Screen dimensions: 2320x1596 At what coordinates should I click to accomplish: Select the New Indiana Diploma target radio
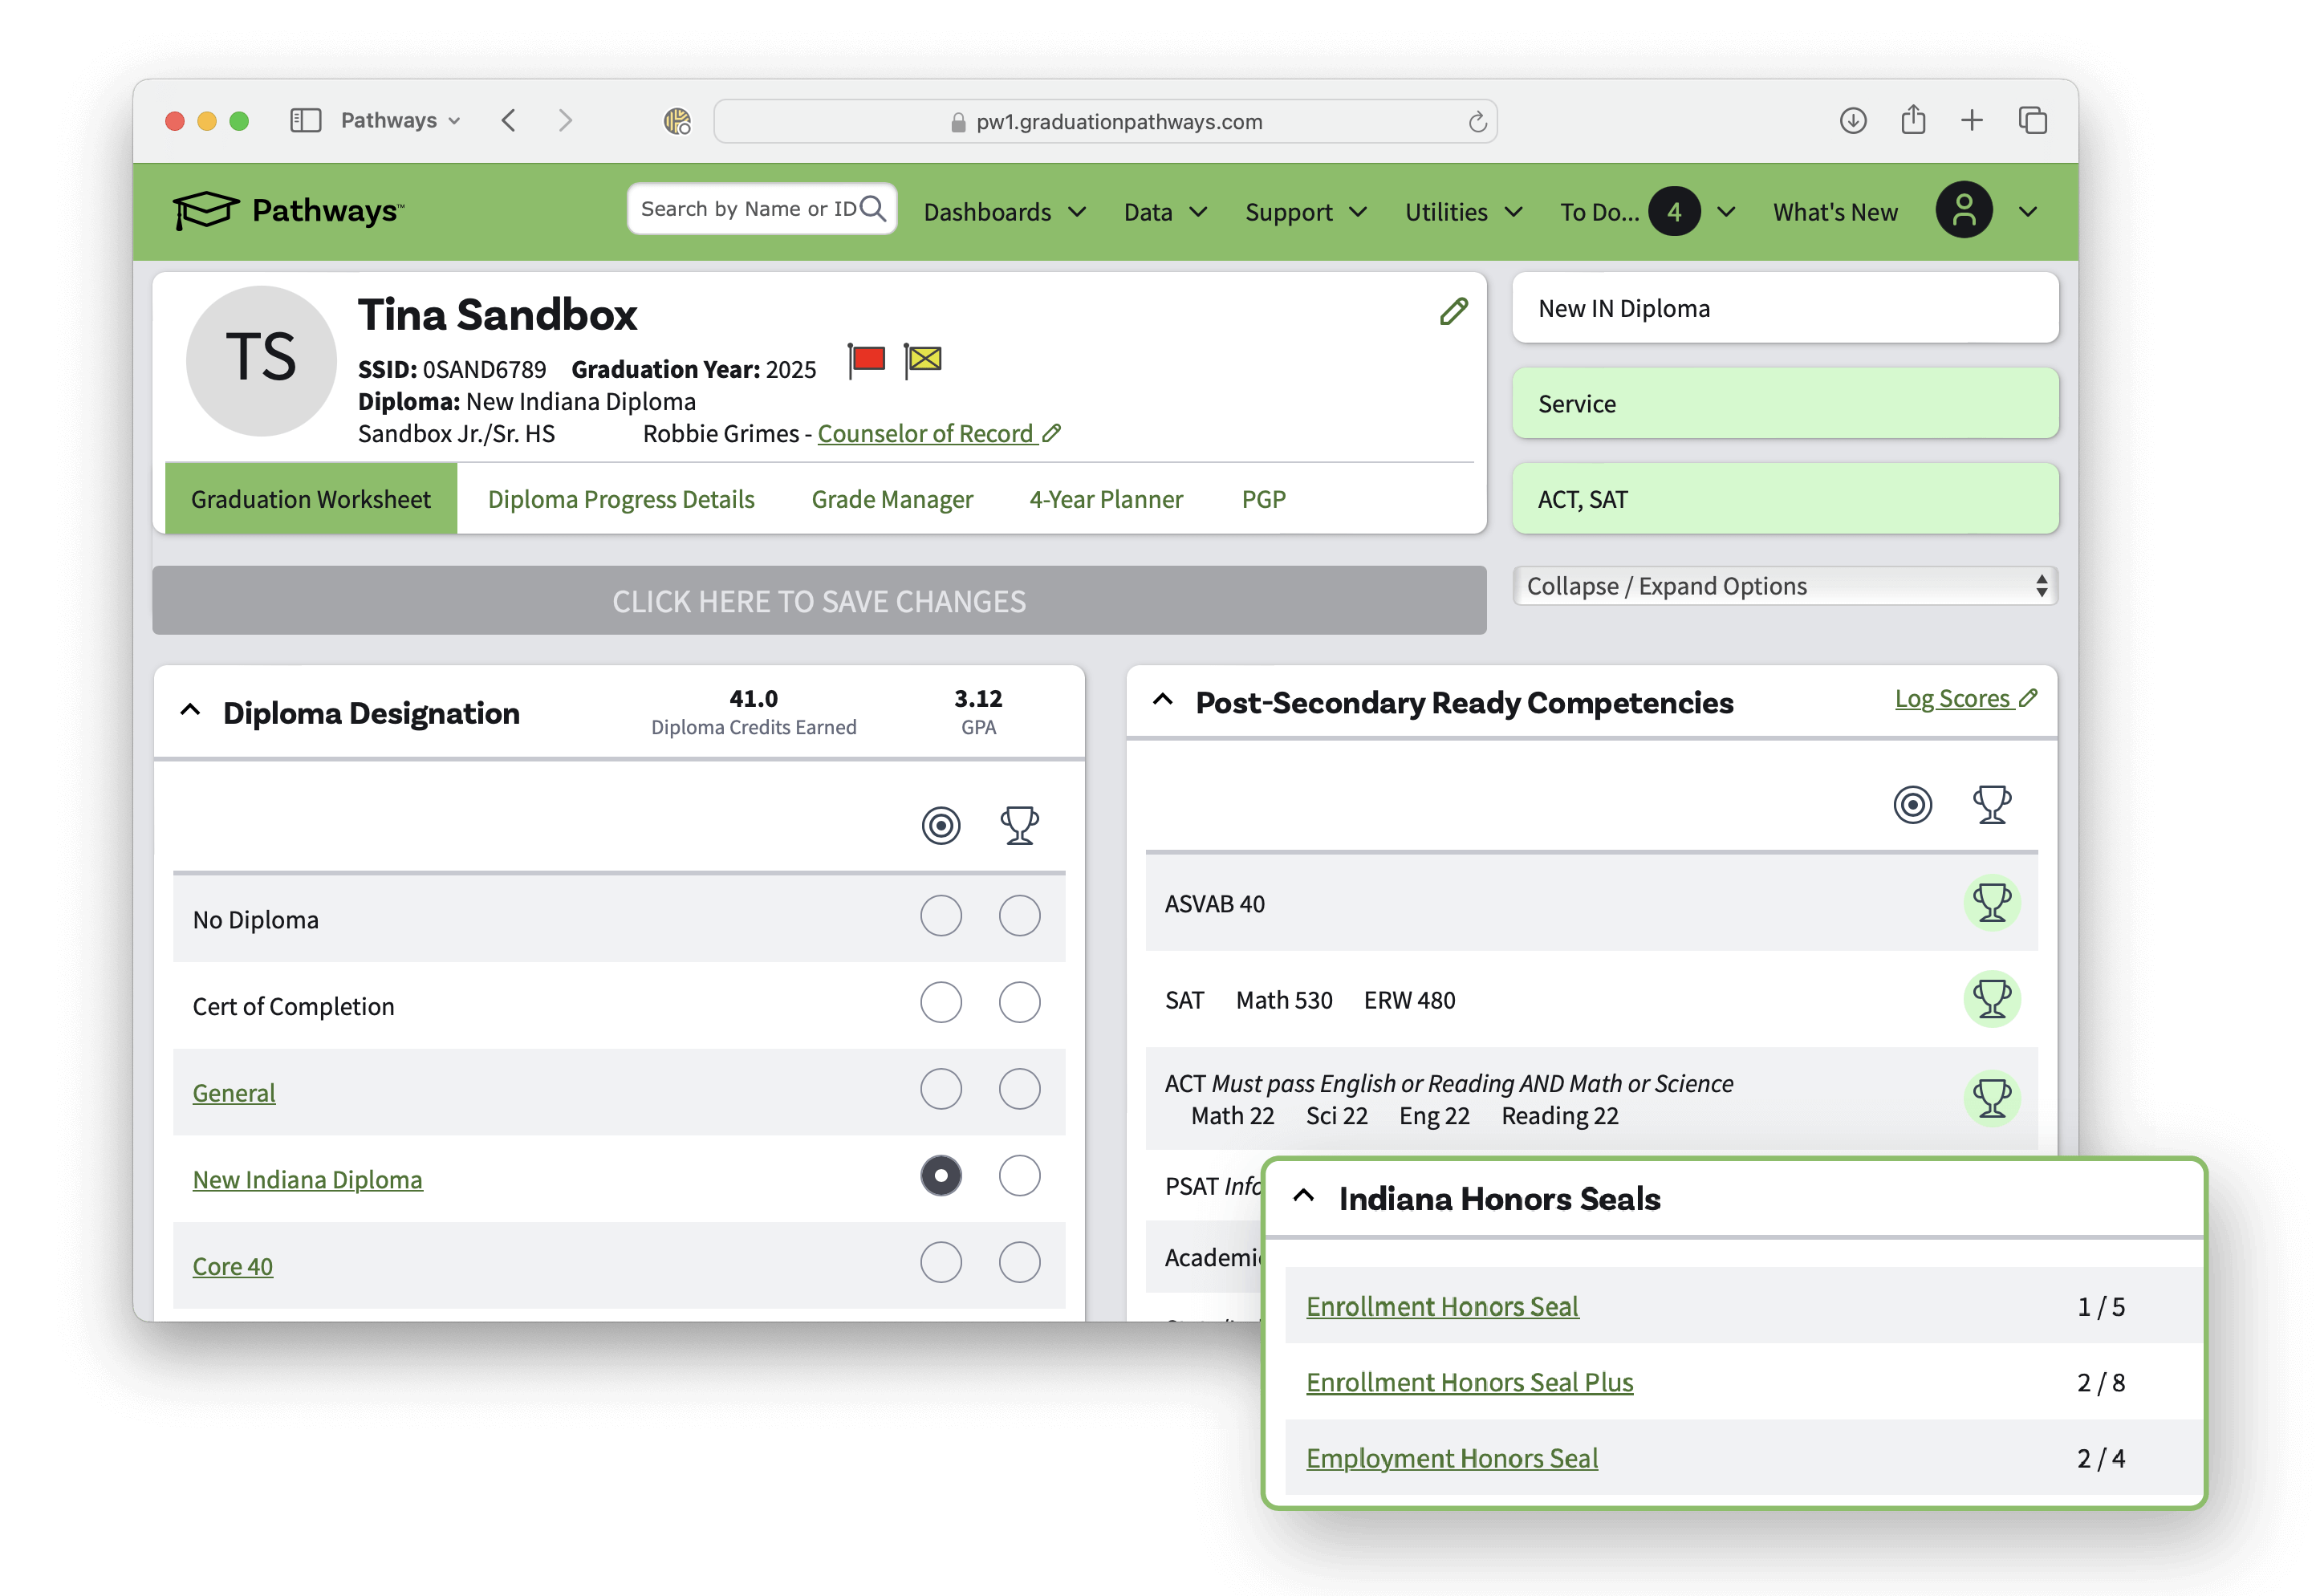pyautogui.click(x=941, y=1175)
